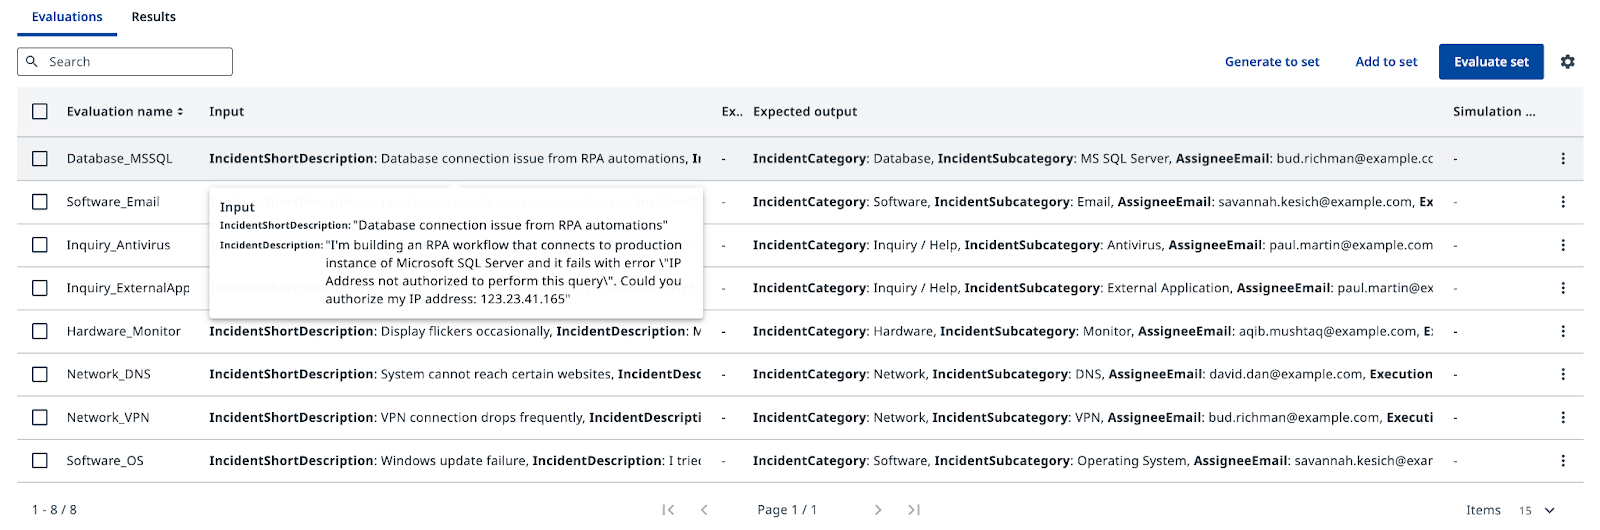Click the Generate to set link

[1272, 62]
